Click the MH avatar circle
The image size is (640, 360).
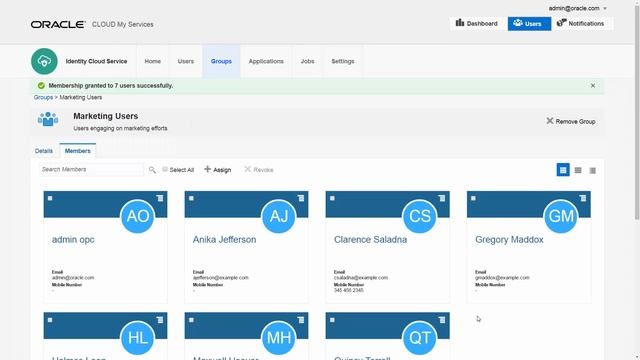point(279,338)
